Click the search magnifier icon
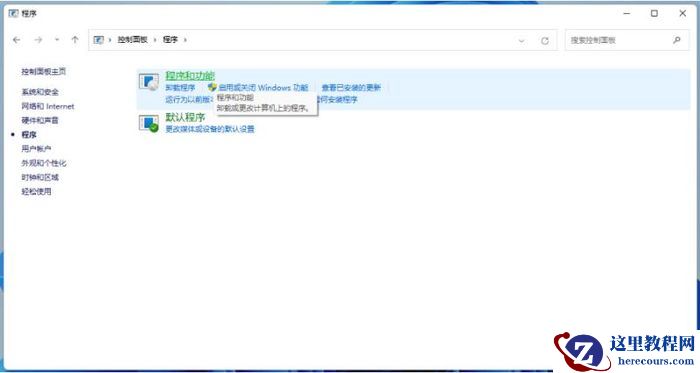Image resolution: width=700 pixels, height=373 pixels. [x=677, y=40]
